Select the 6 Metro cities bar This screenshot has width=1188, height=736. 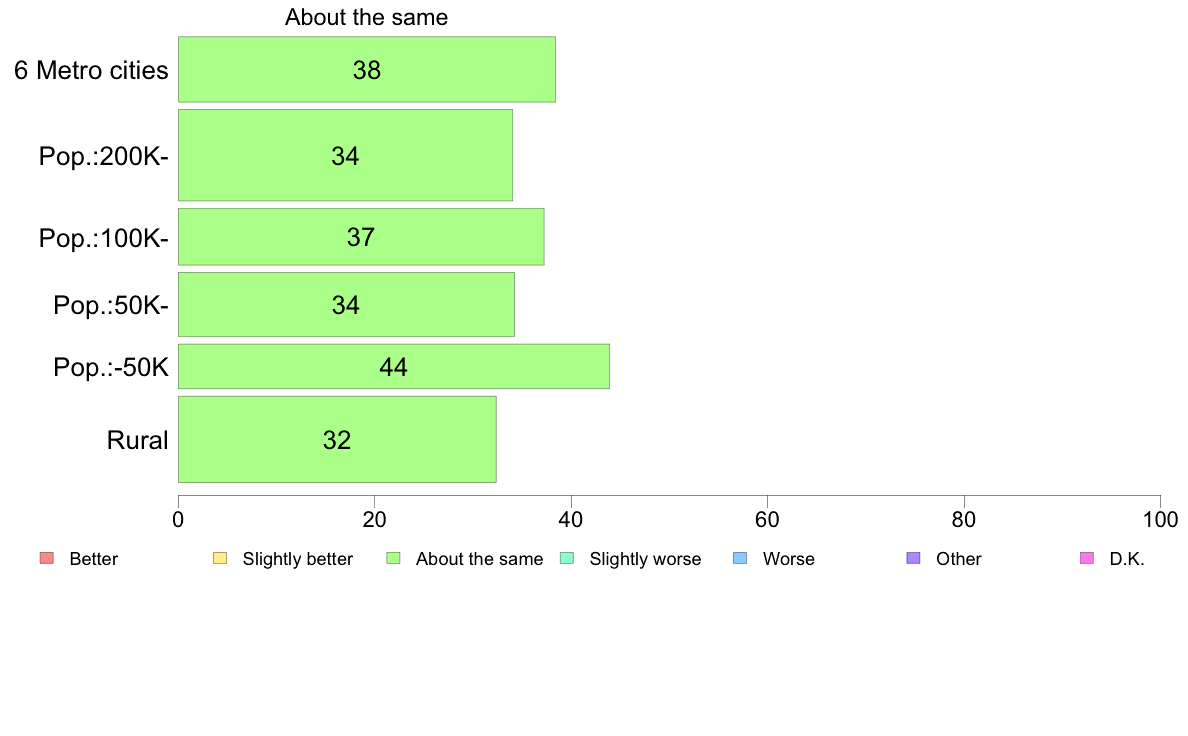tap(367, 70)
